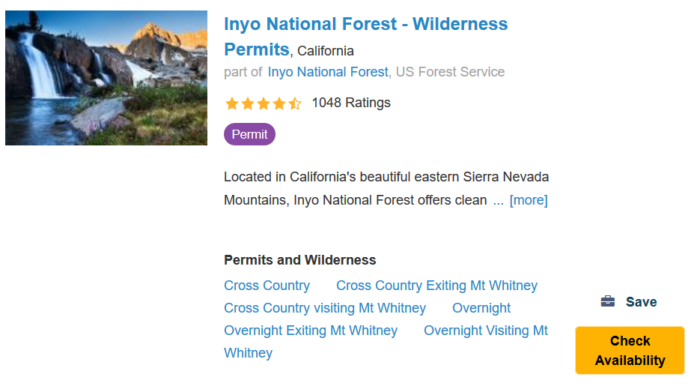Click the half-filled fifth rating star
The width and height of the screenshot is (700, 389).
pyautogui.click(x=295, y=104)
